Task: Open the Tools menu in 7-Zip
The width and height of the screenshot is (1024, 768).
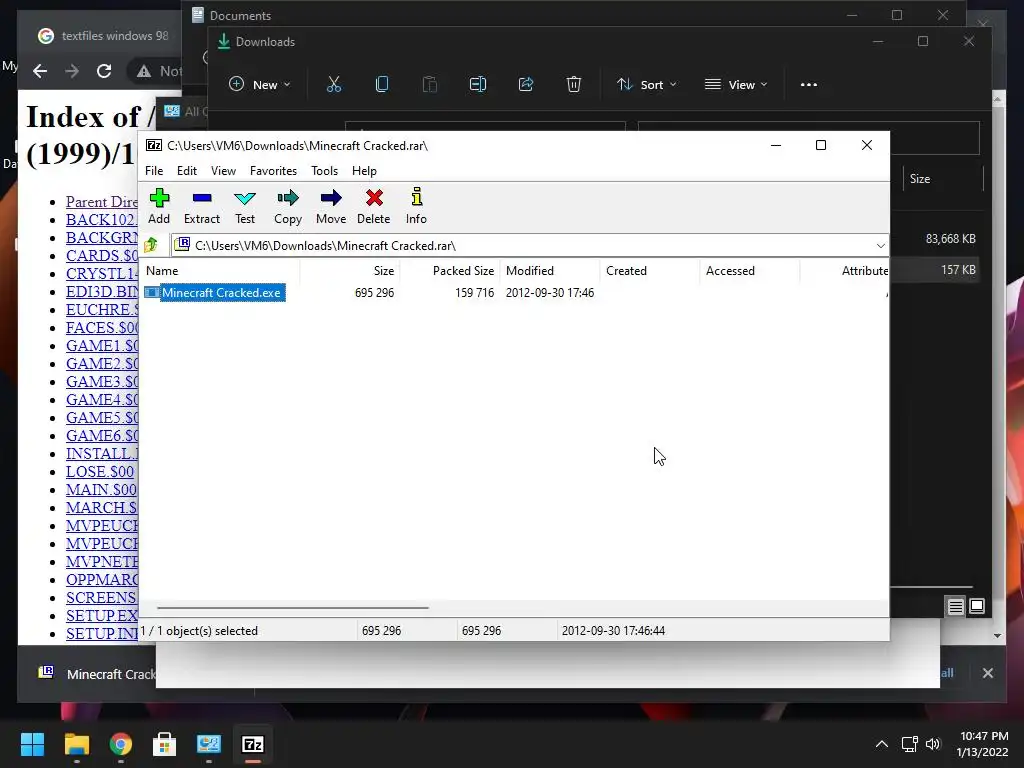Action: pyautogui.click(x=325, y=170)
